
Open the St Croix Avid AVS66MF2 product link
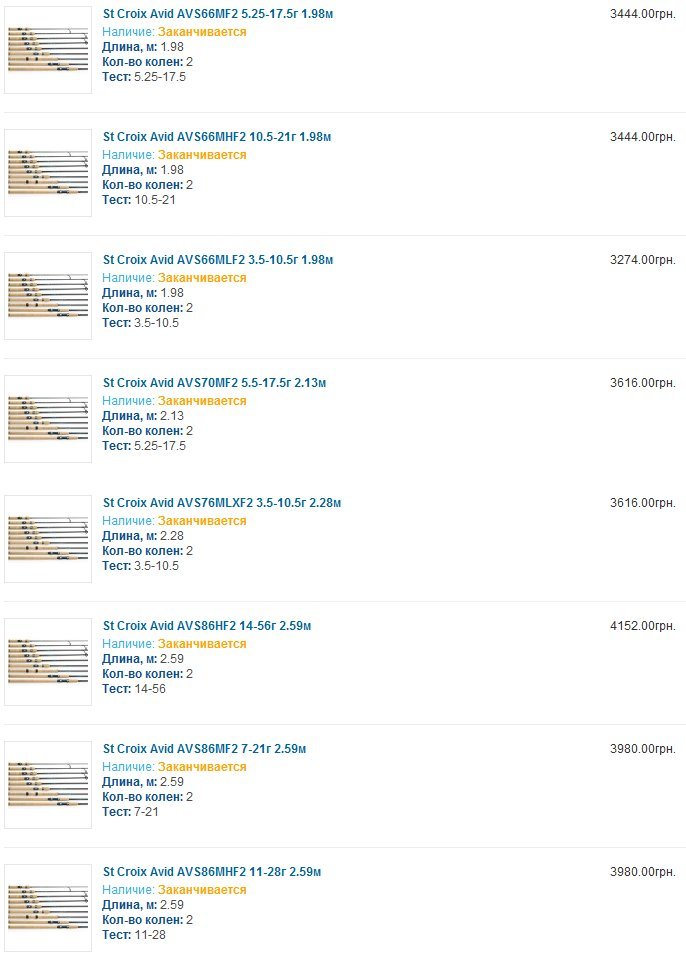pyautogui.click(x=218, y=14)
